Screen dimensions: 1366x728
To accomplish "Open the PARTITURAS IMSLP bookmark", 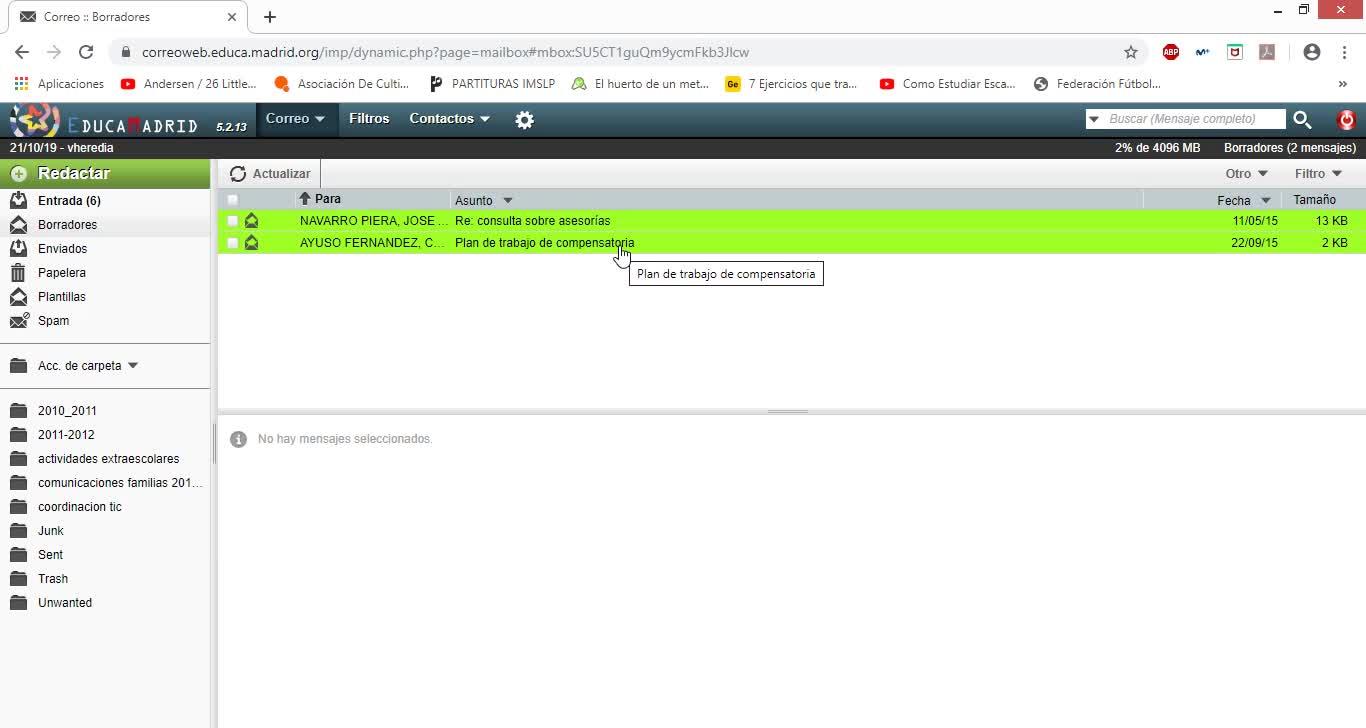I will click(x=491, y=84).
